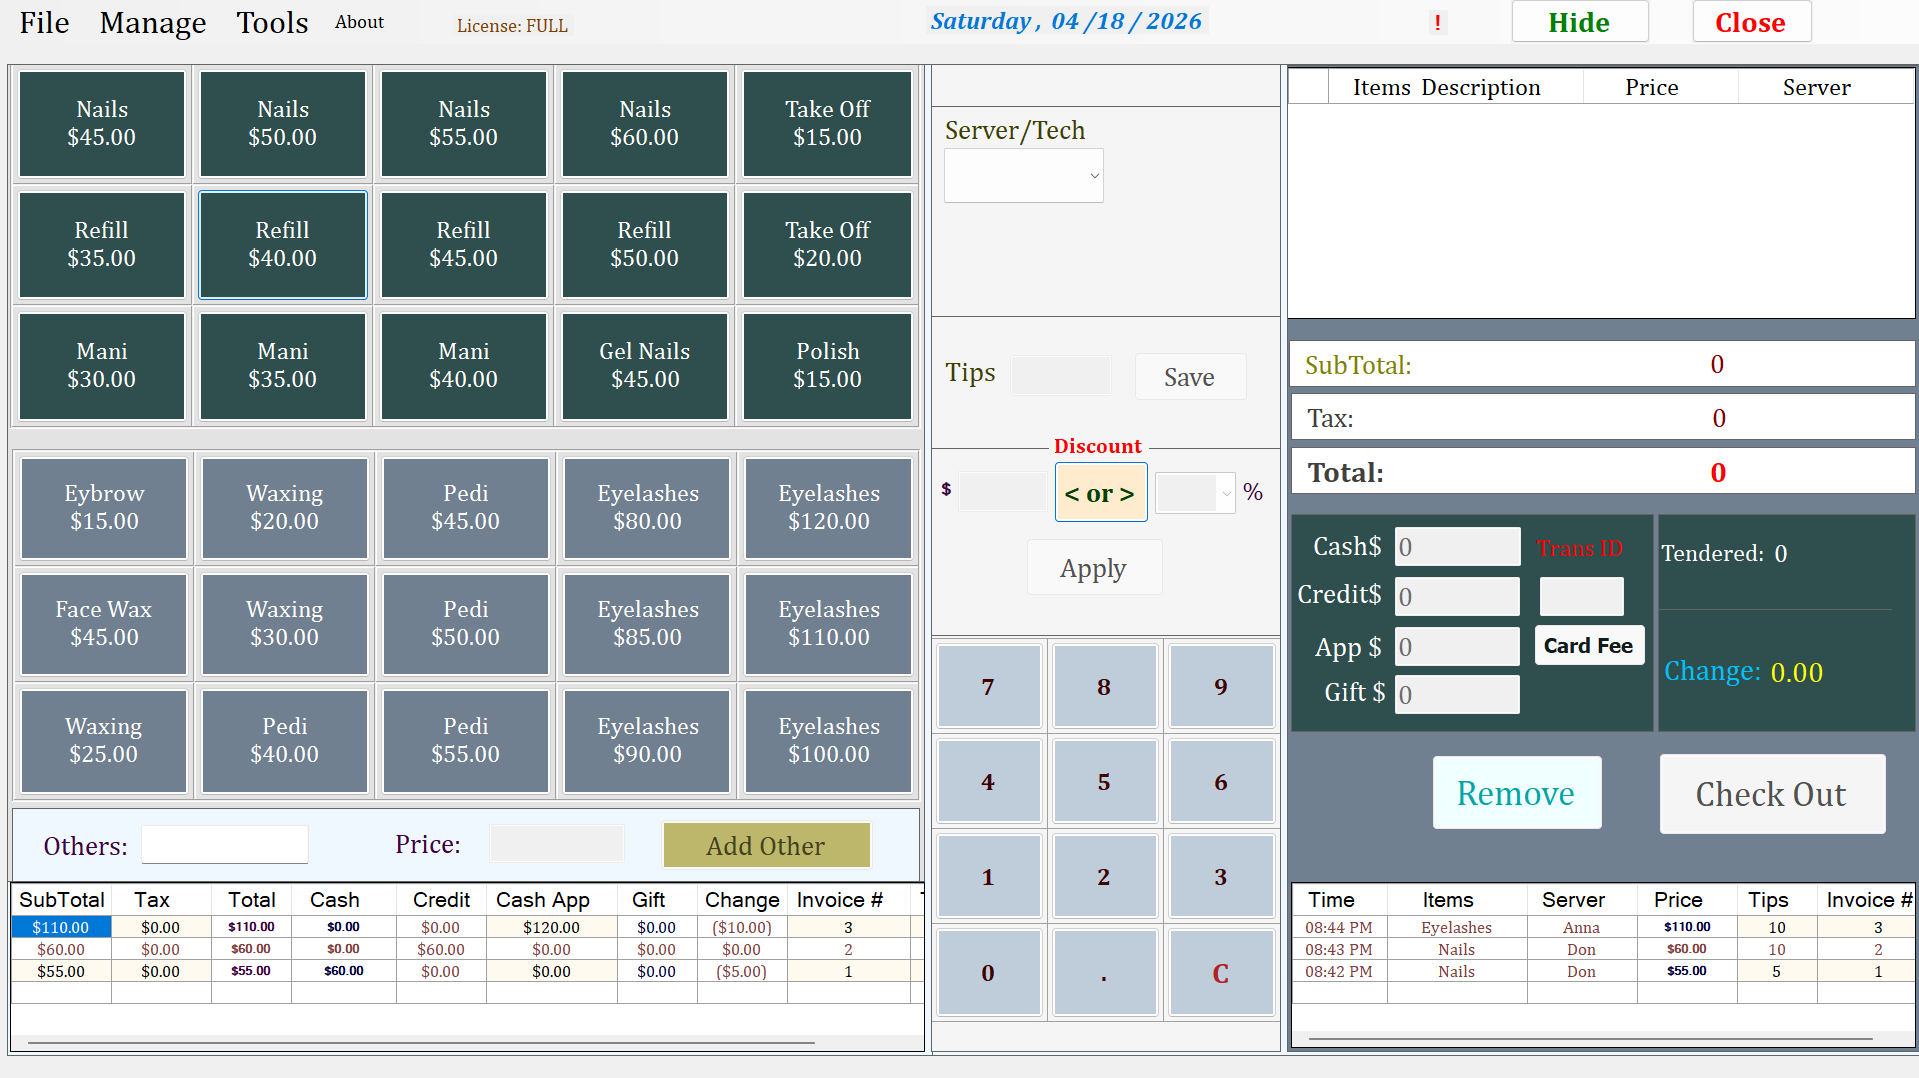Click the About menu item
This screenshot has height=1078, width=1919.
click(x=358, y=21)
